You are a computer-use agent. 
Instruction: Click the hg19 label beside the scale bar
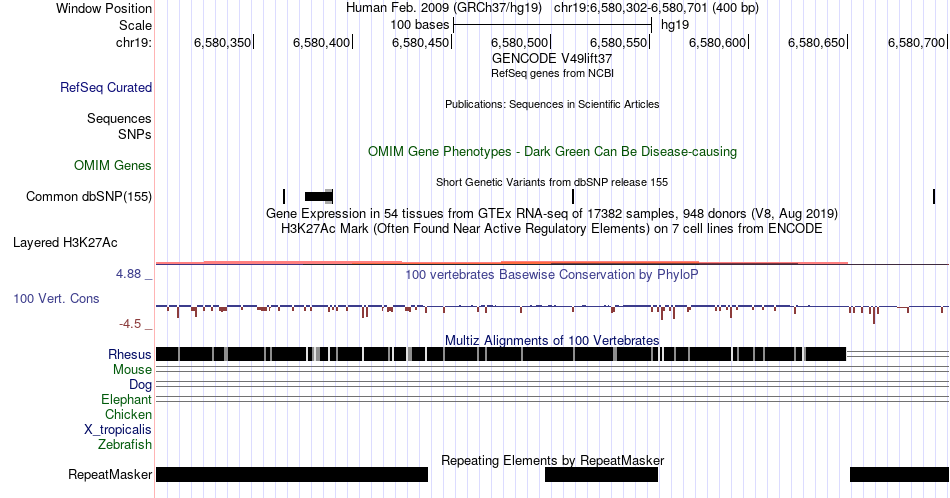pyautogui.click(x=675, y=25)
